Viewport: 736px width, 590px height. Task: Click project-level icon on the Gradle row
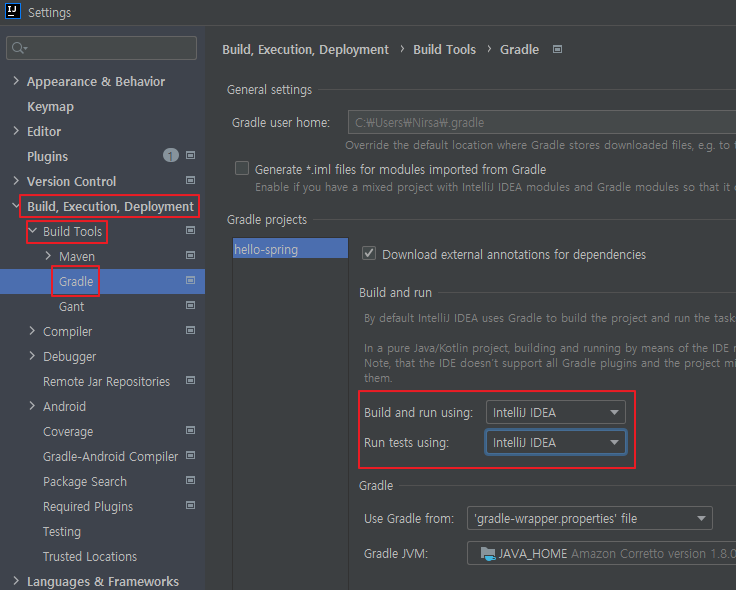coord(190,280)
